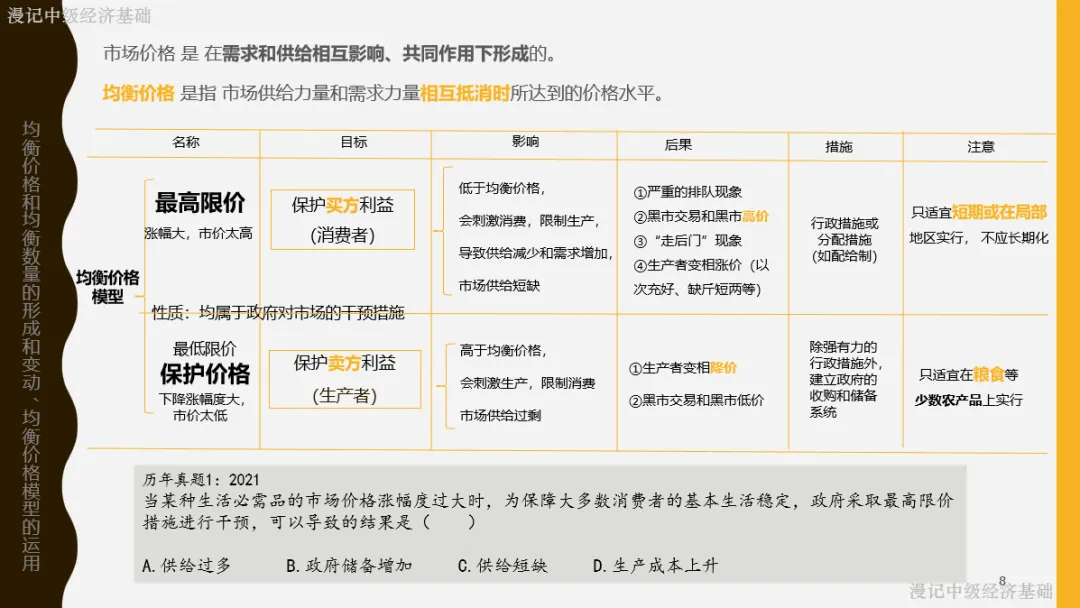Click the text ②黑市交易和黑市高价
This screenshot has width=1080, height=608.
pyautogui.click(x=700, y=216)
